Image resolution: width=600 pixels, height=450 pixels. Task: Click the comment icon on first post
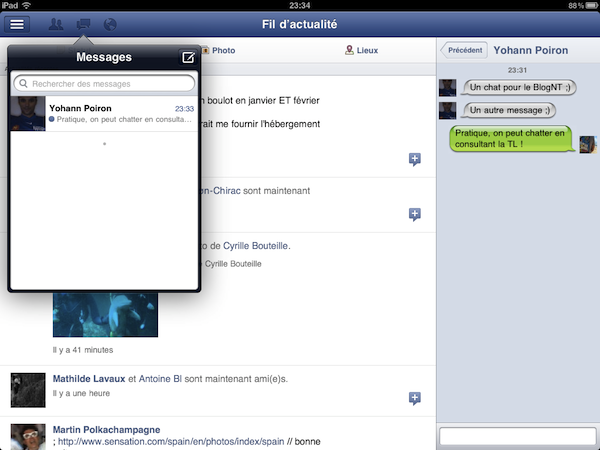pos(415,159)
